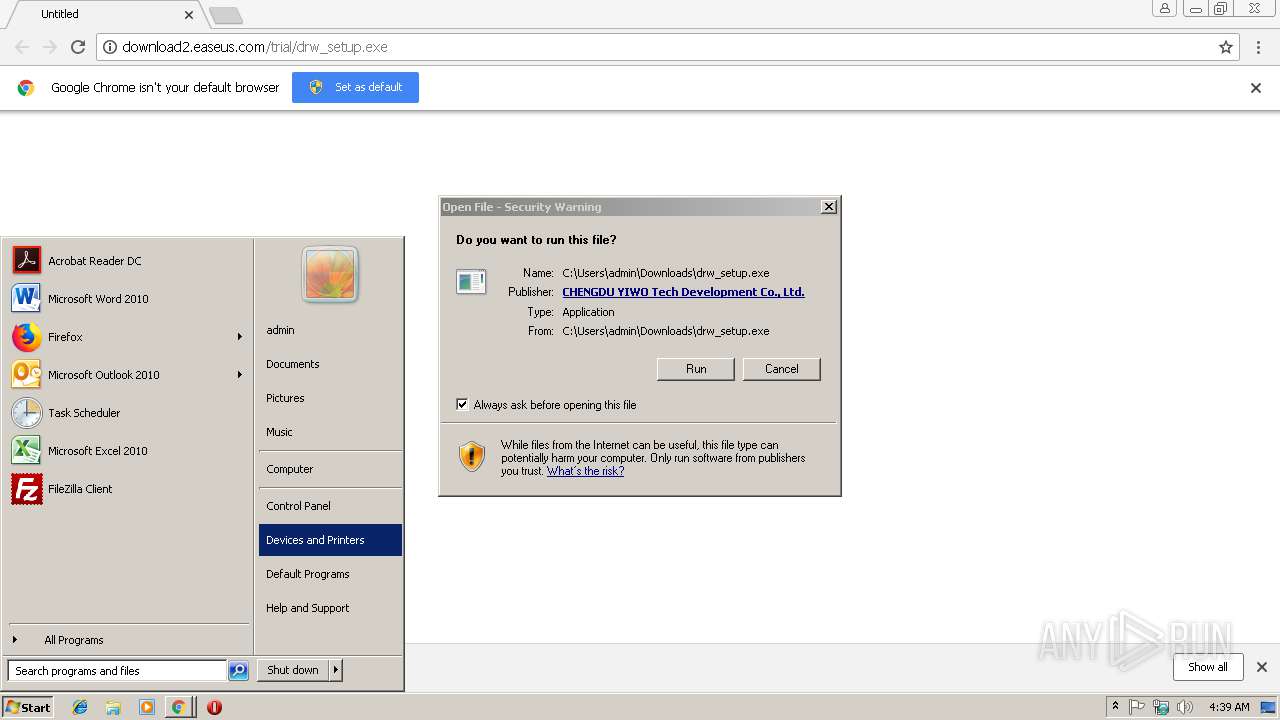This screenshot has height=720, width=1280.
Task: Uncheck Always ask before opening this file
Action: (462, 405)
